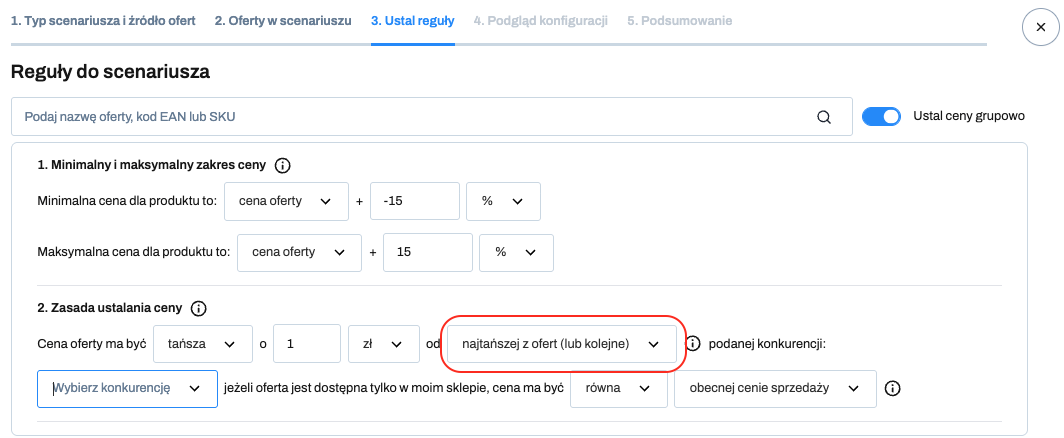
Task: Click the magnifier search icon
Action: [x=824, y=117]
